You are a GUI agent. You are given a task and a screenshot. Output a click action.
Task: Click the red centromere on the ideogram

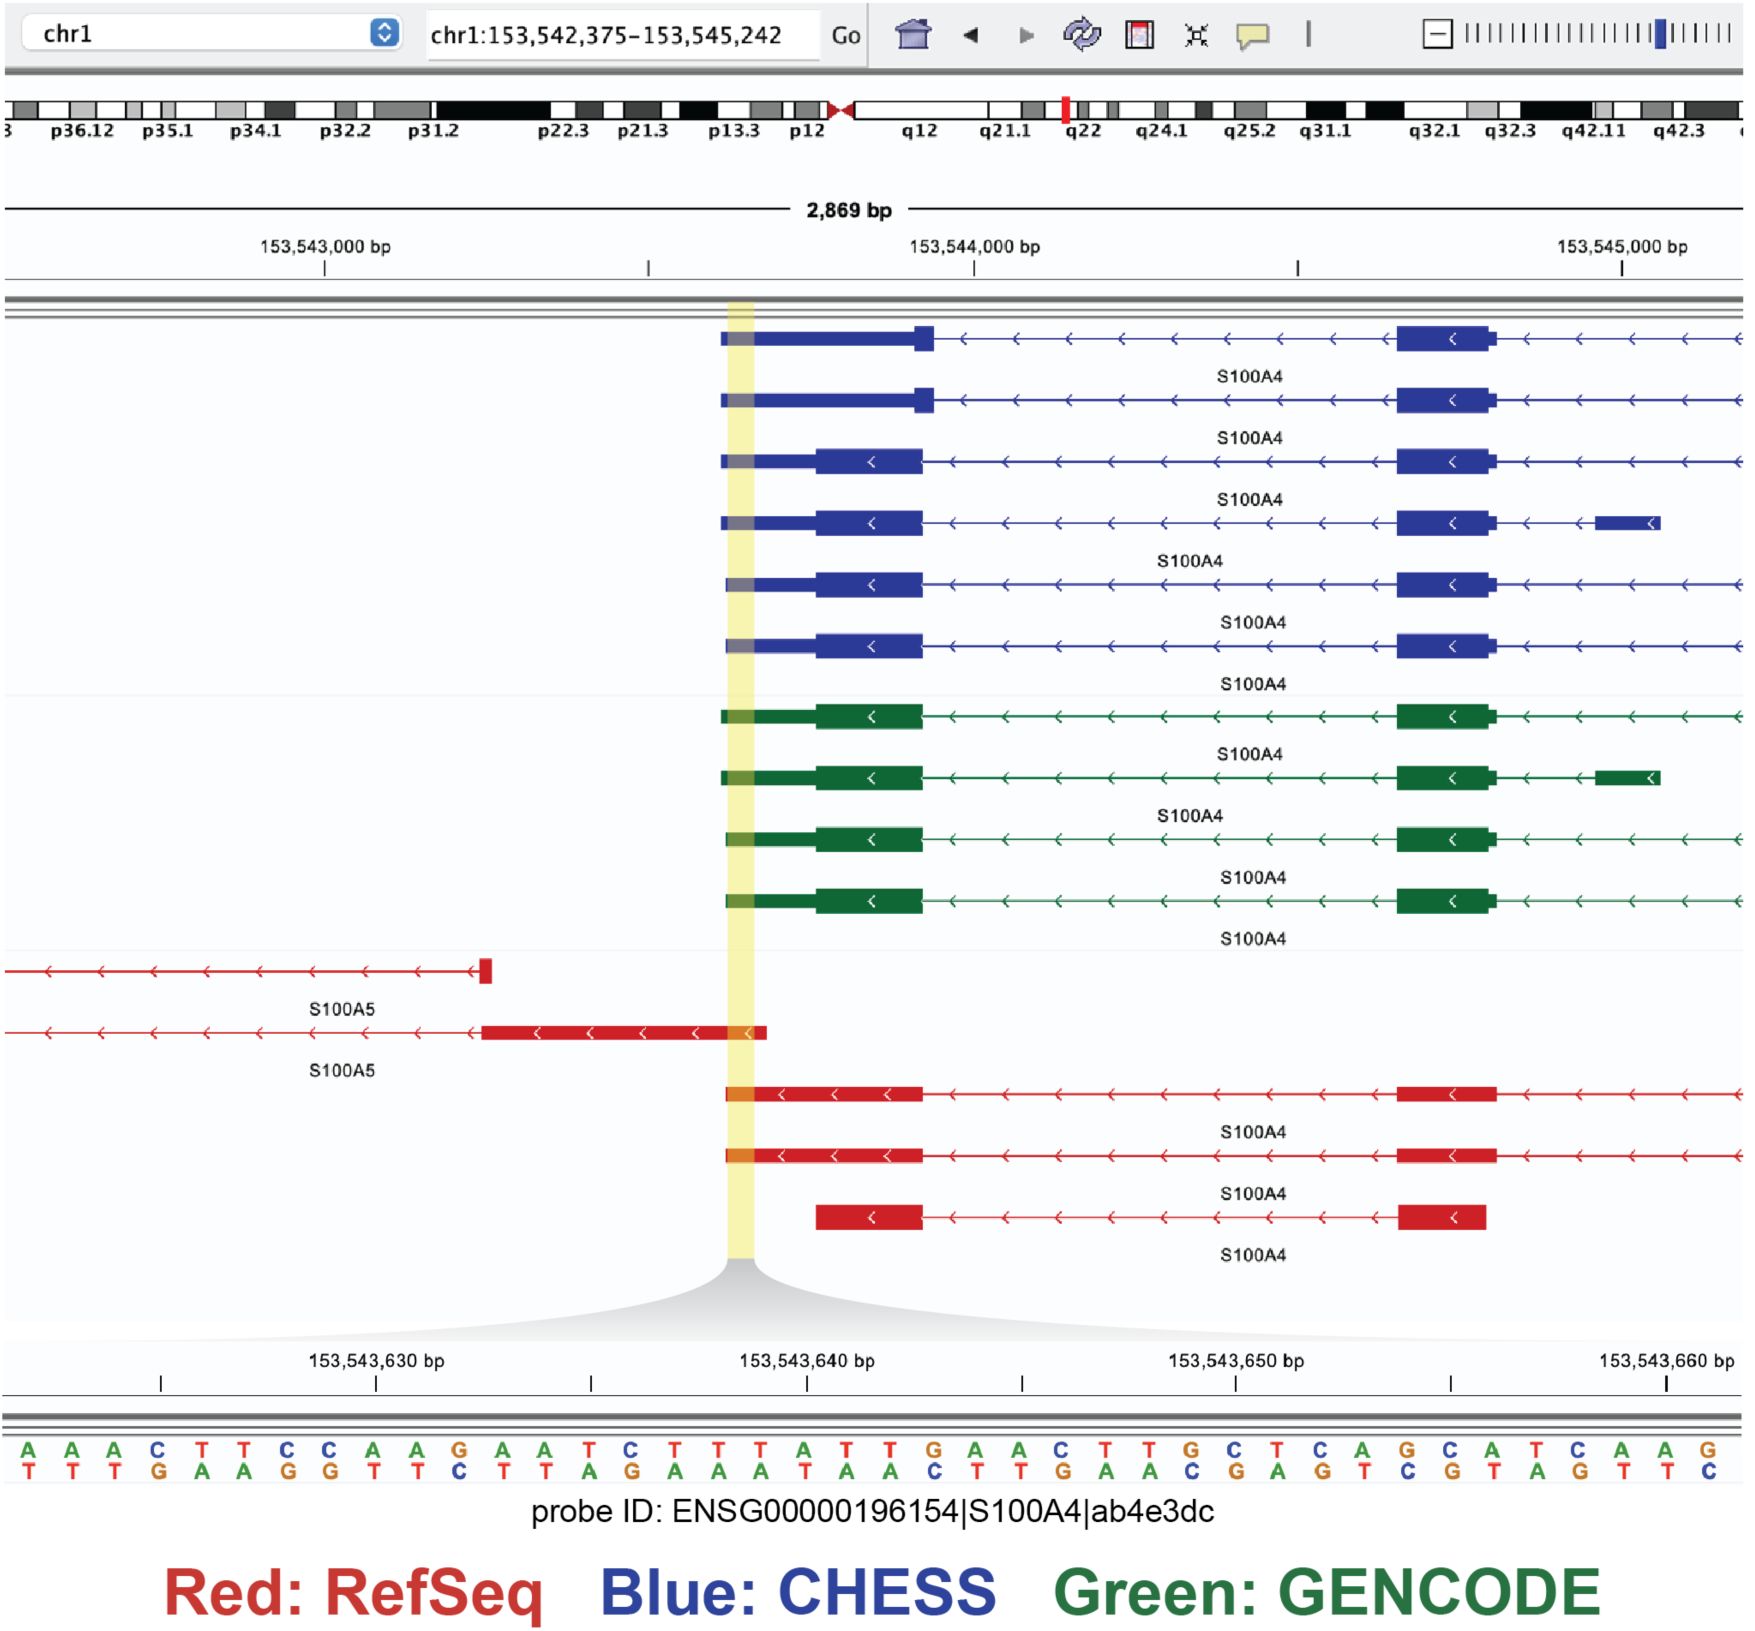[841, 109]
